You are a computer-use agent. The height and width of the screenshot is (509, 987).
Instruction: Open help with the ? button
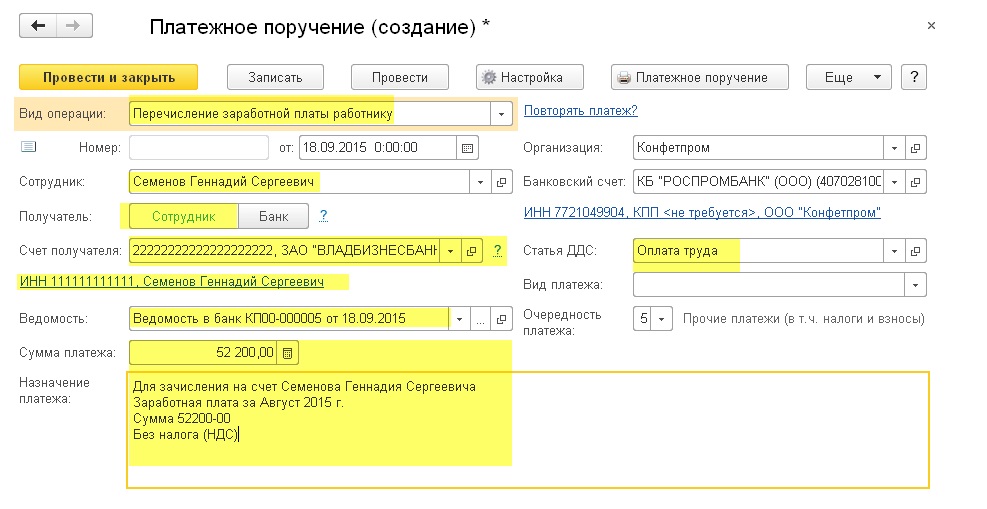pos(914,77)
